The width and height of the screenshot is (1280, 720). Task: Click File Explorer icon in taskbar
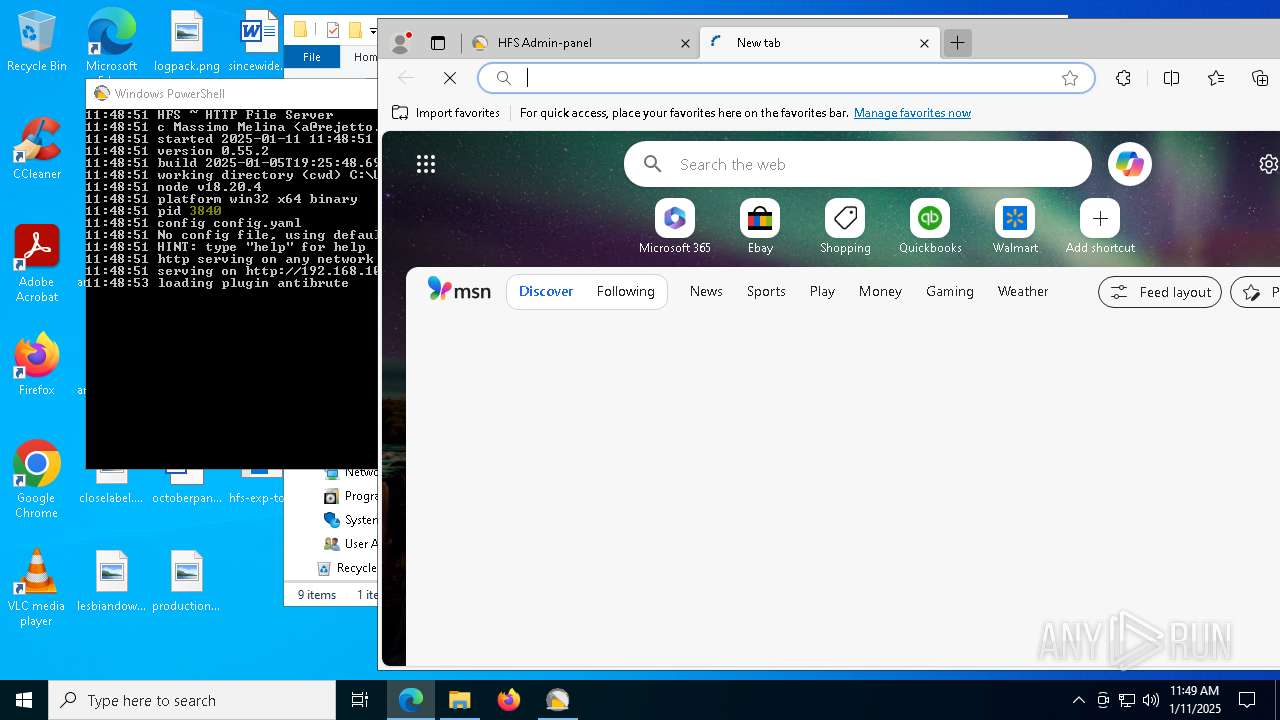(x=460, y=700)
